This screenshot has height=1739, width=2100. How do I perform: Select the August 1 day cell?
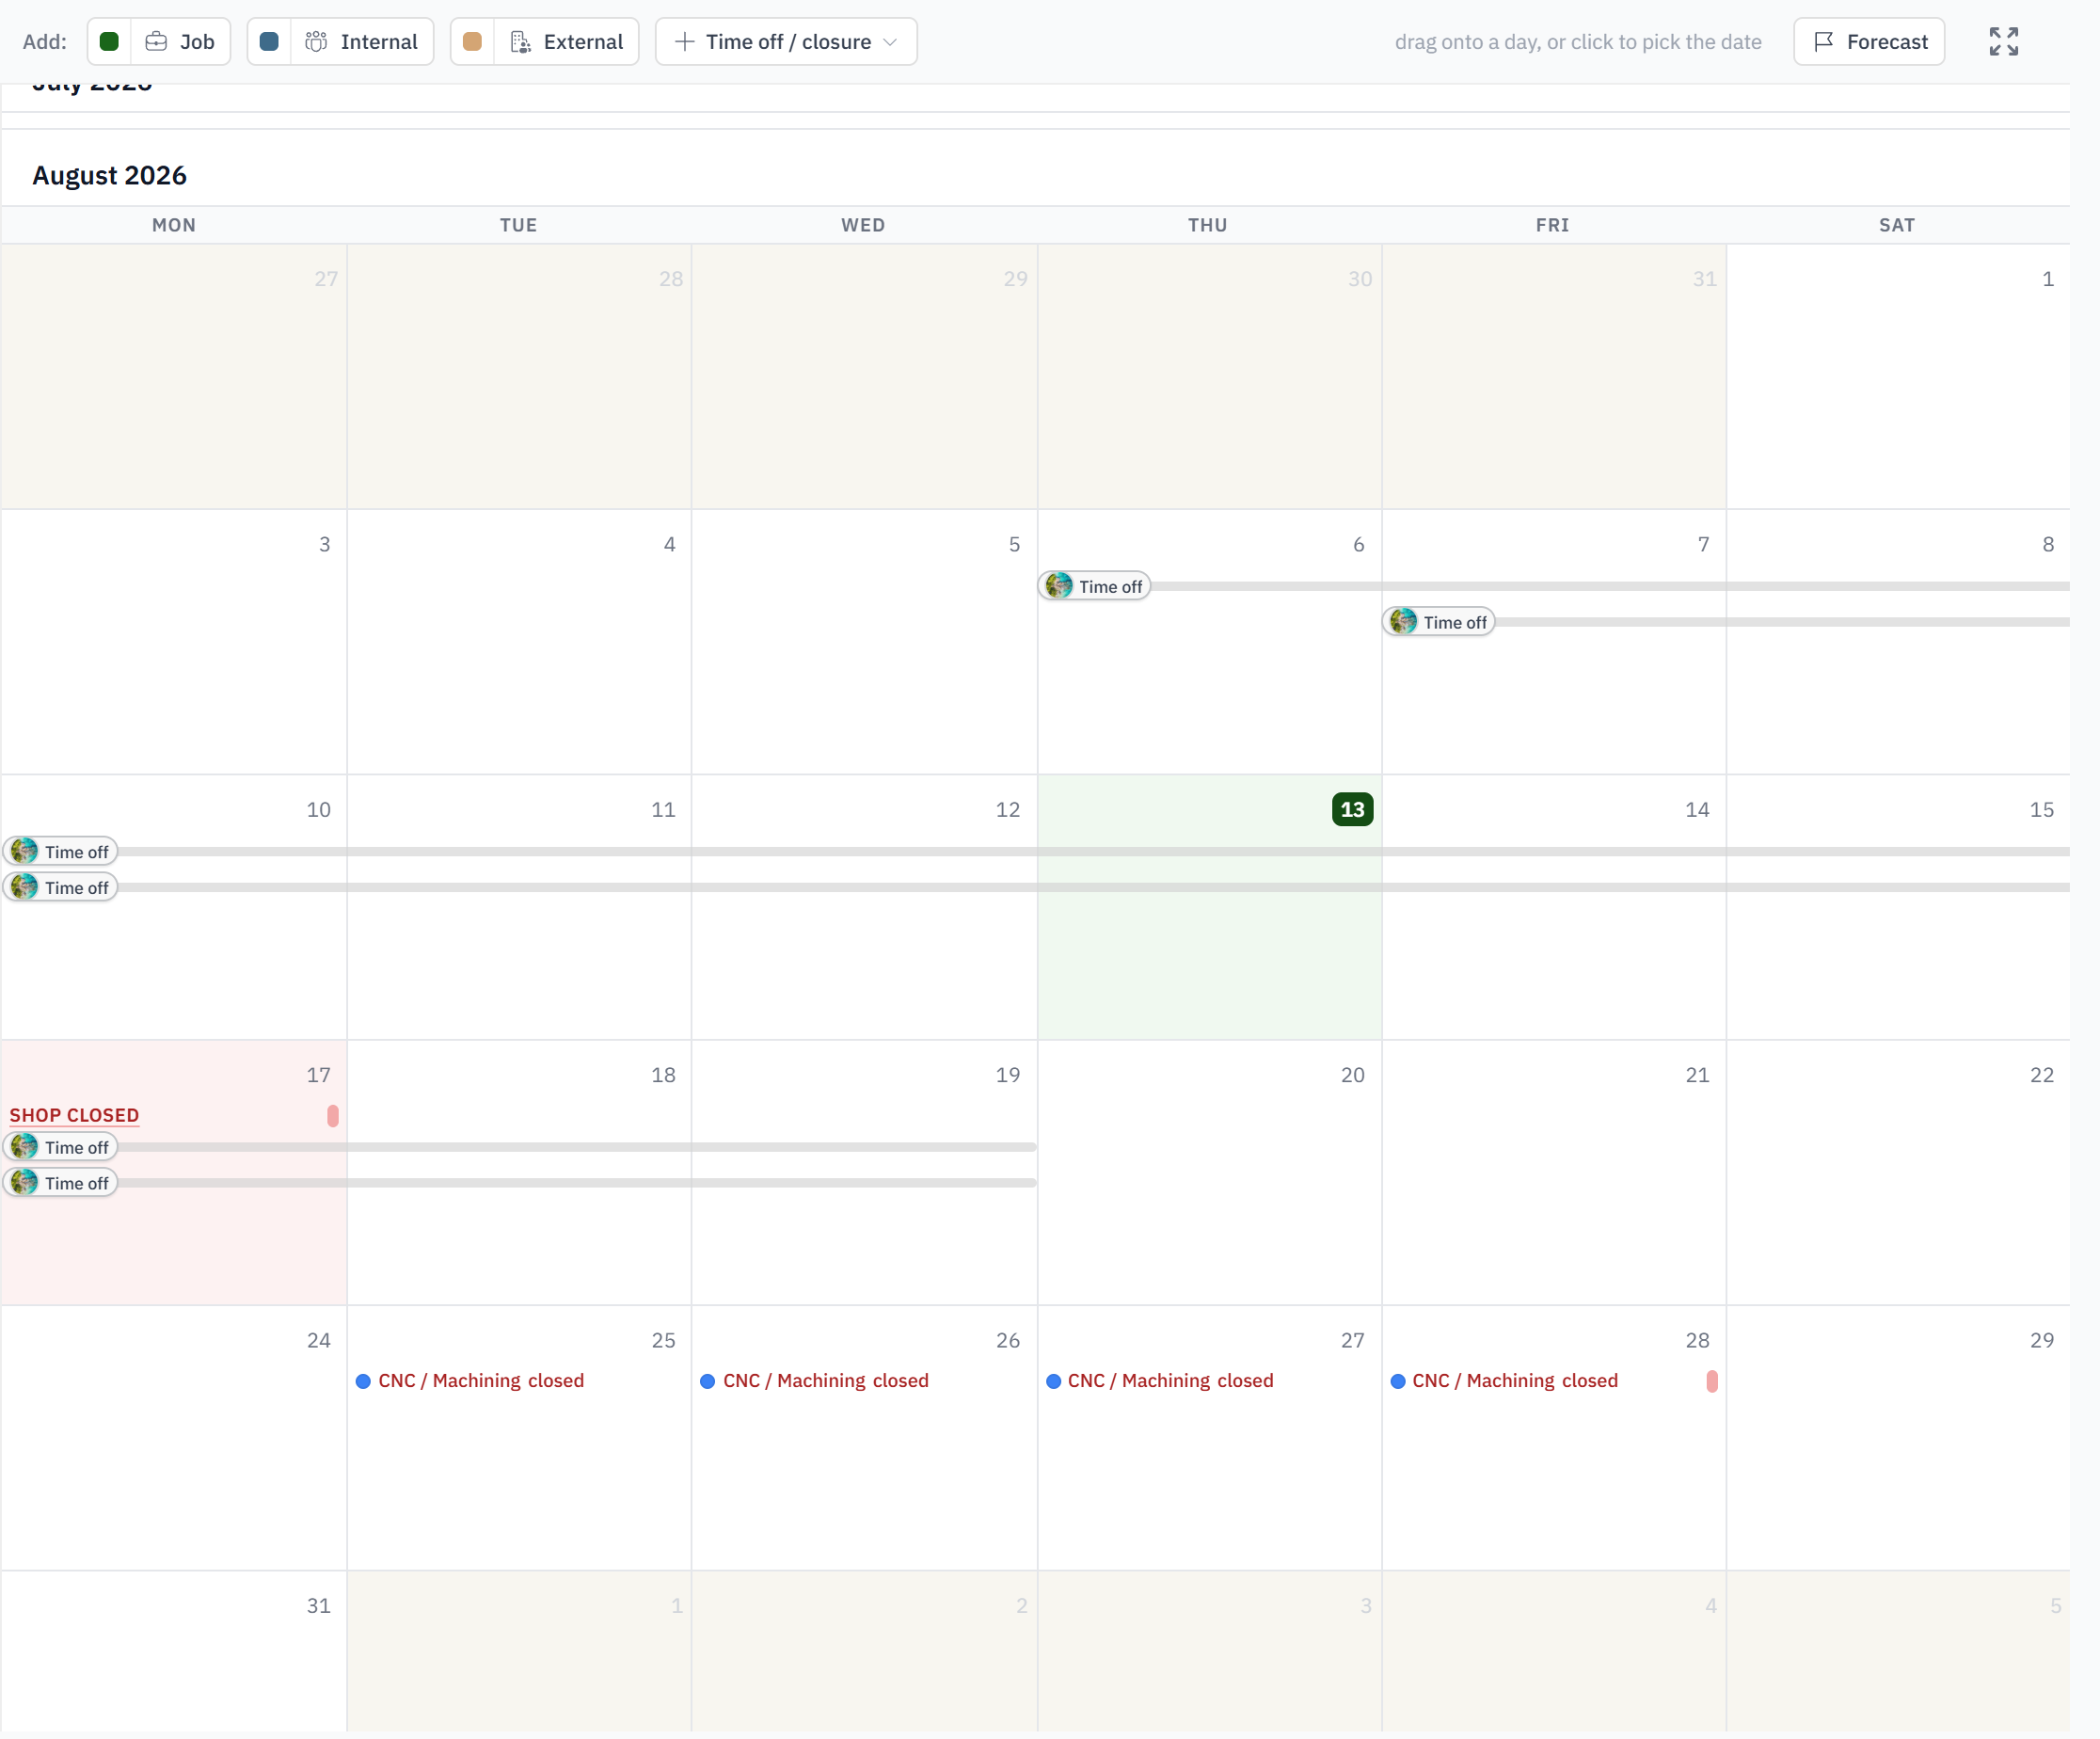click(x=1898, y=376)
